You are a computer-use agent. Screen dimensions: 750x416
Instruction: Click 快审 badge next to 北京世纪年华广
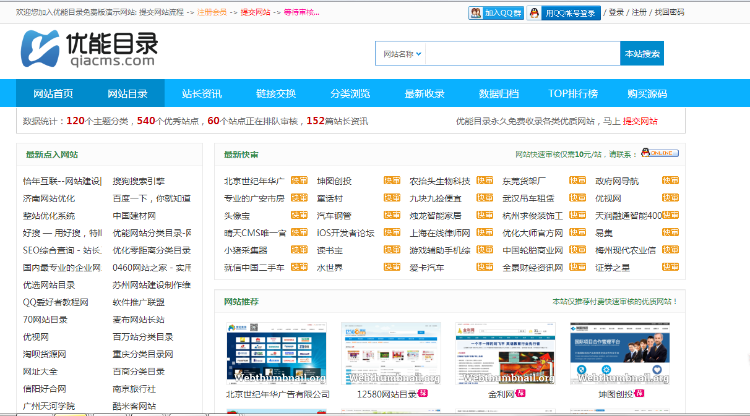point(299,180)
